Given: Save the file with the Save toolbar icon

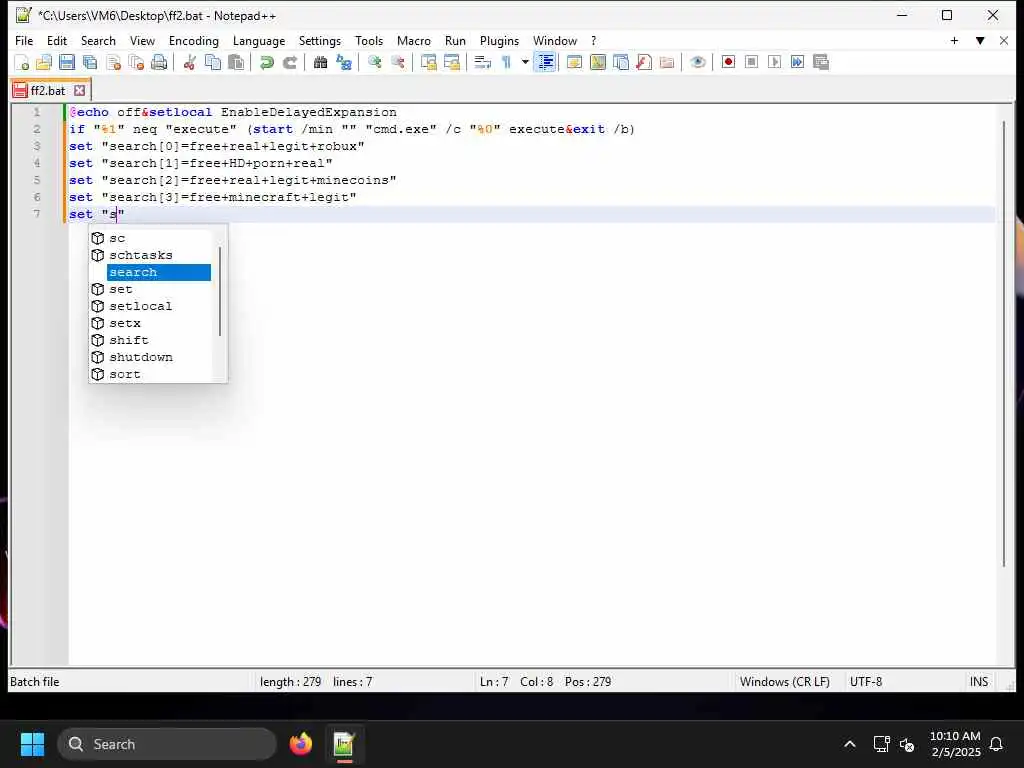Looking at the screenshot, I should pyautogui.click(x=67, y=63).
